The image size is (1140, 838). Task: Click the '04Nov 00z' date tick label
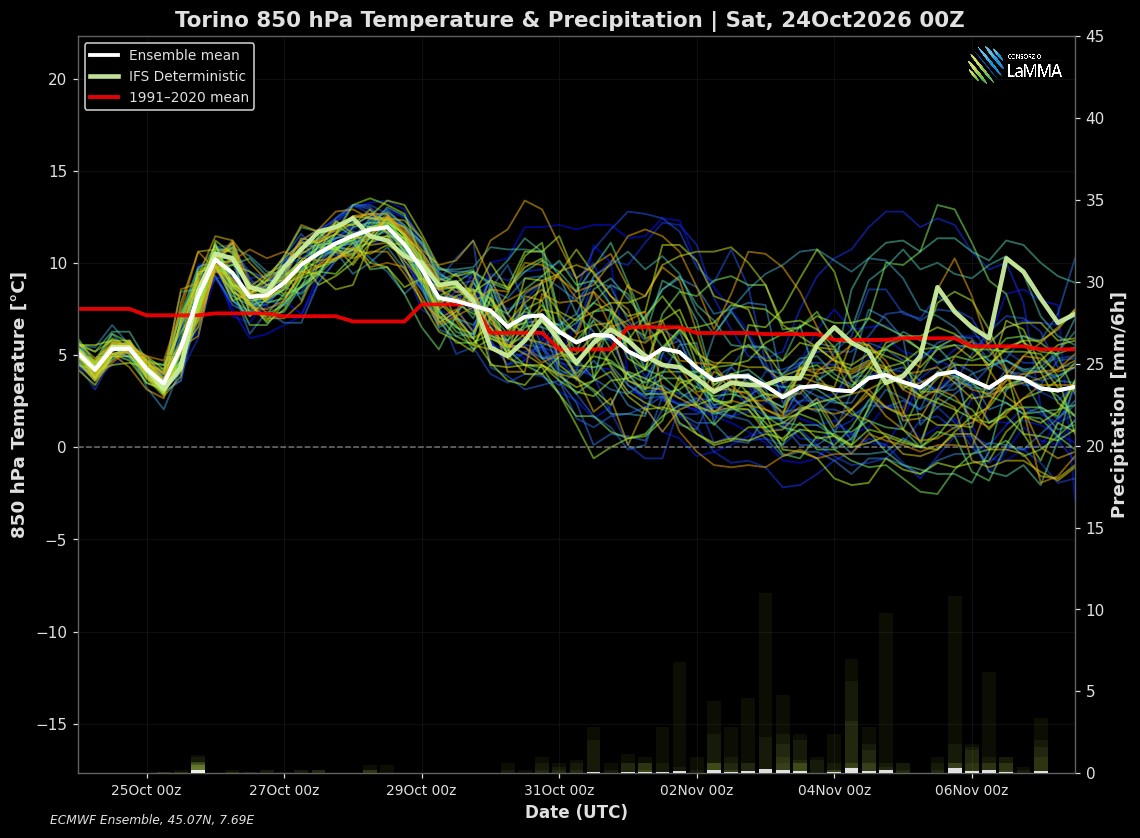point(834,790)
